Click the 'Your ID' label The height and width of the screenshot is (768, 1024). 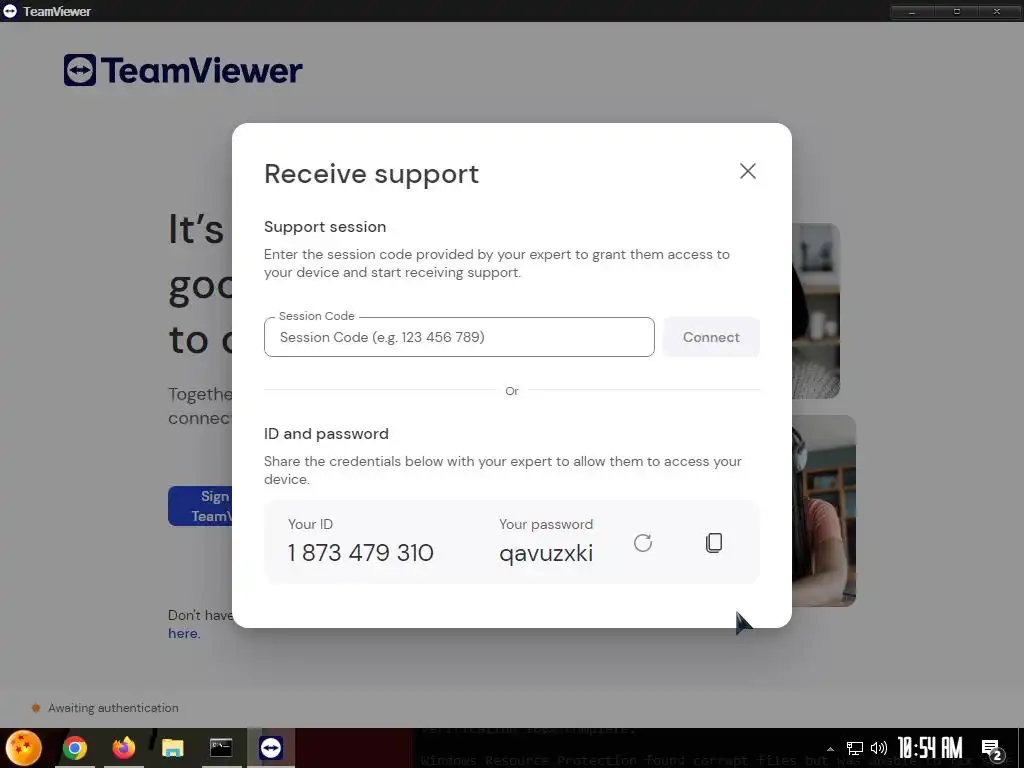tap(310, 524)
